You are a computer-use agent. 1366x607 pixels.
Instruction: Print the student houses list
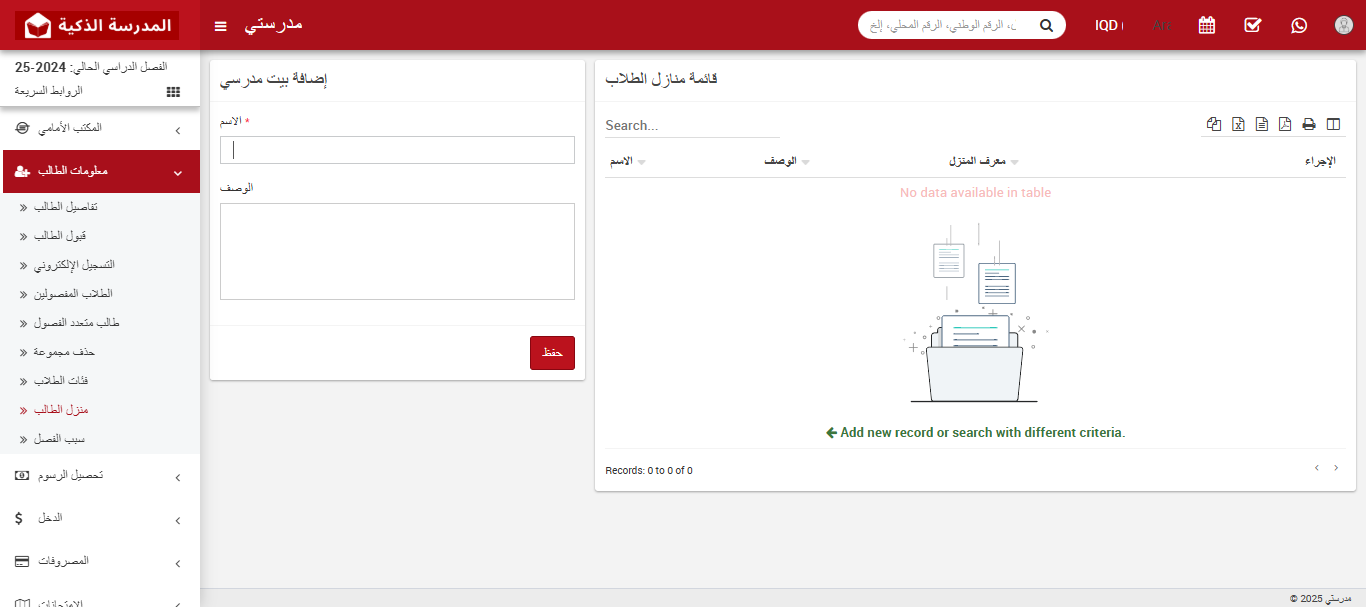tap(1308, 124)
